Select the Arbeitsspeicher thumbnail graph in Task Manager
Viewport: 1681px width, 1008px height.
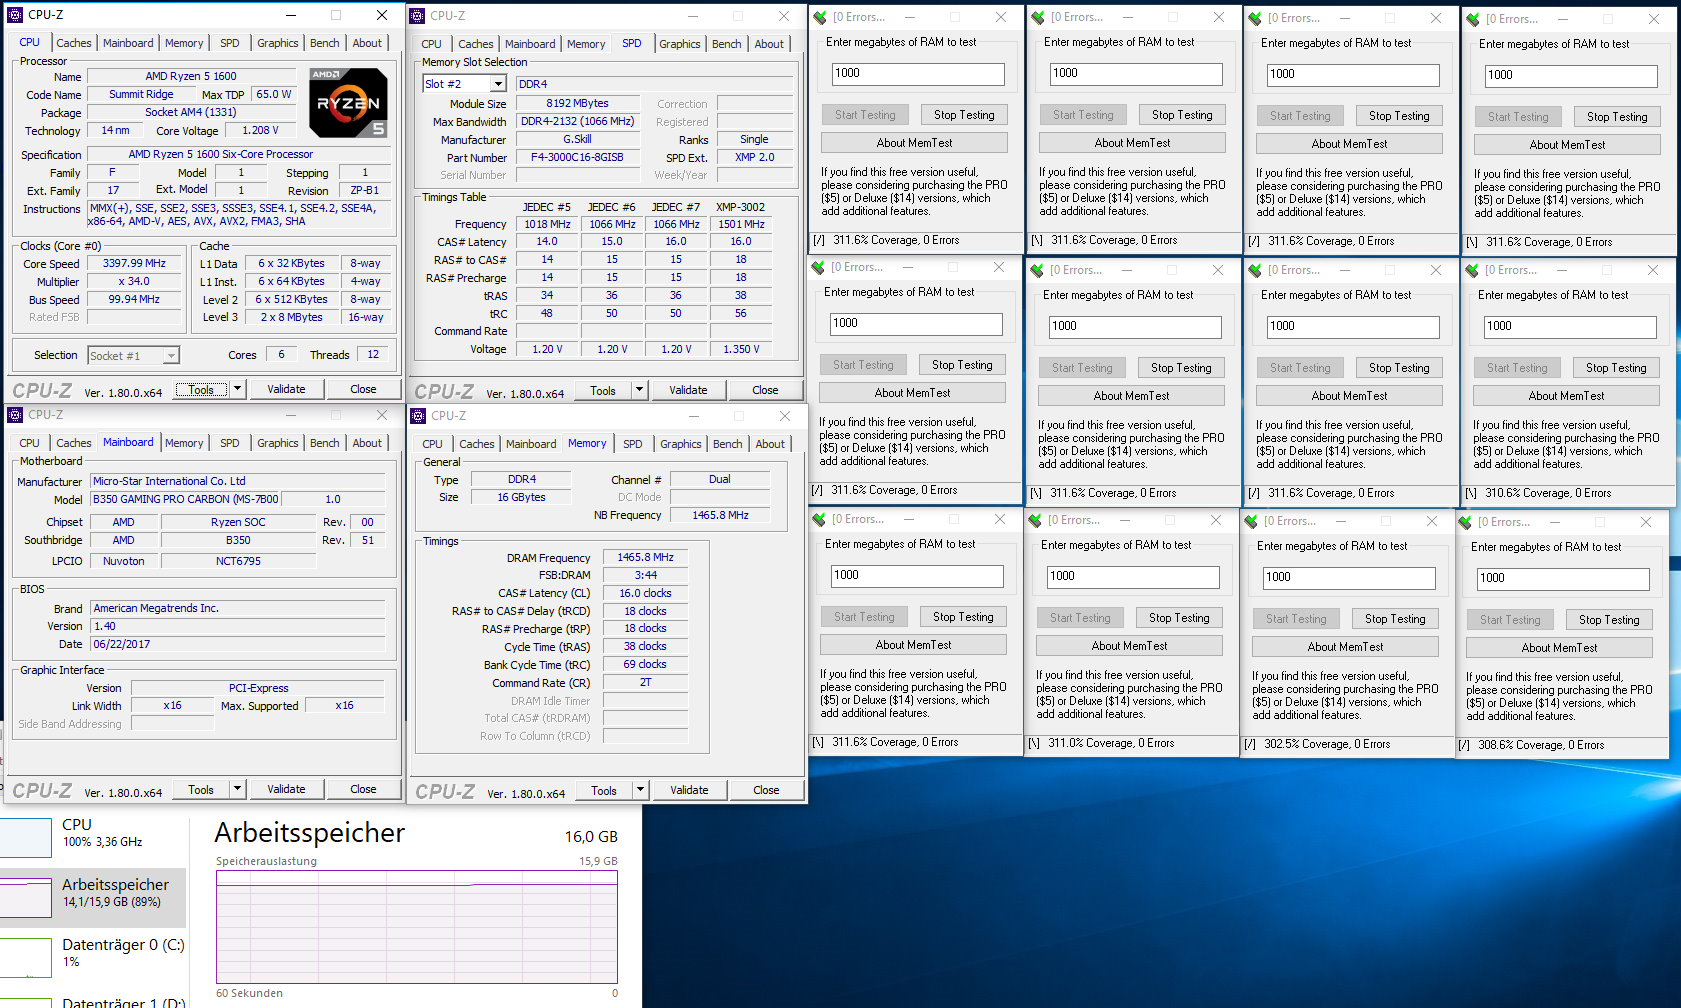(26, 897)
